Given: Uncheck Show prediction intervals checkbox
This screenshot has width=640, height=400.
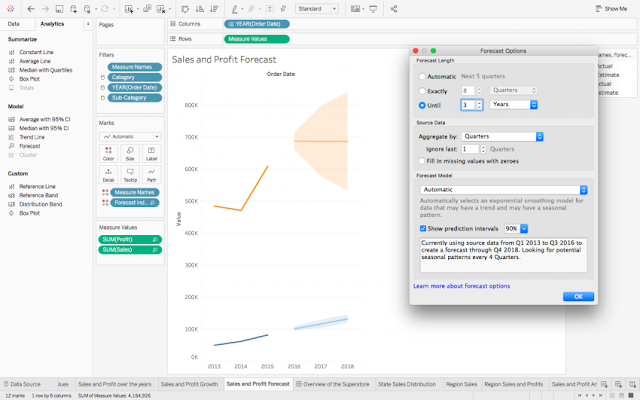Looking at the screenshot, I should click(423, 229).
